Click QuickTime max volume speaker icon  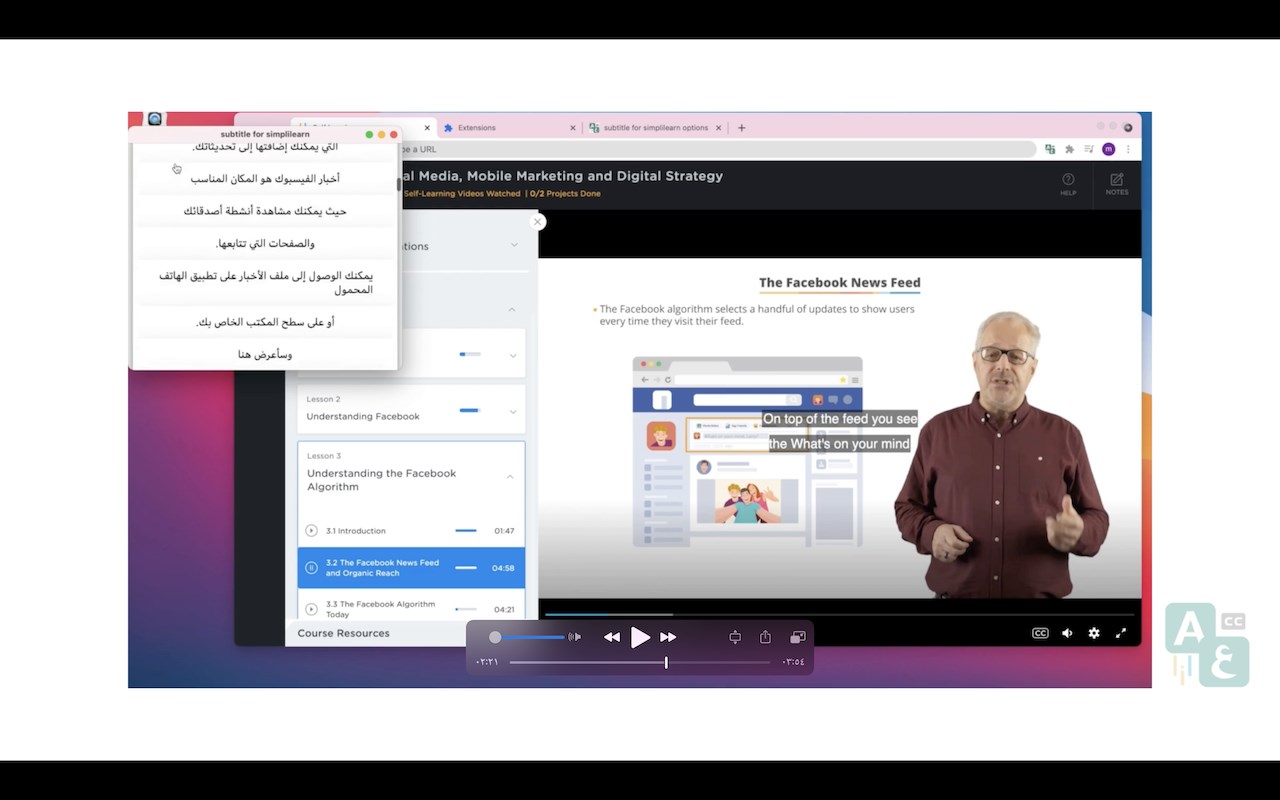[574, 637]
